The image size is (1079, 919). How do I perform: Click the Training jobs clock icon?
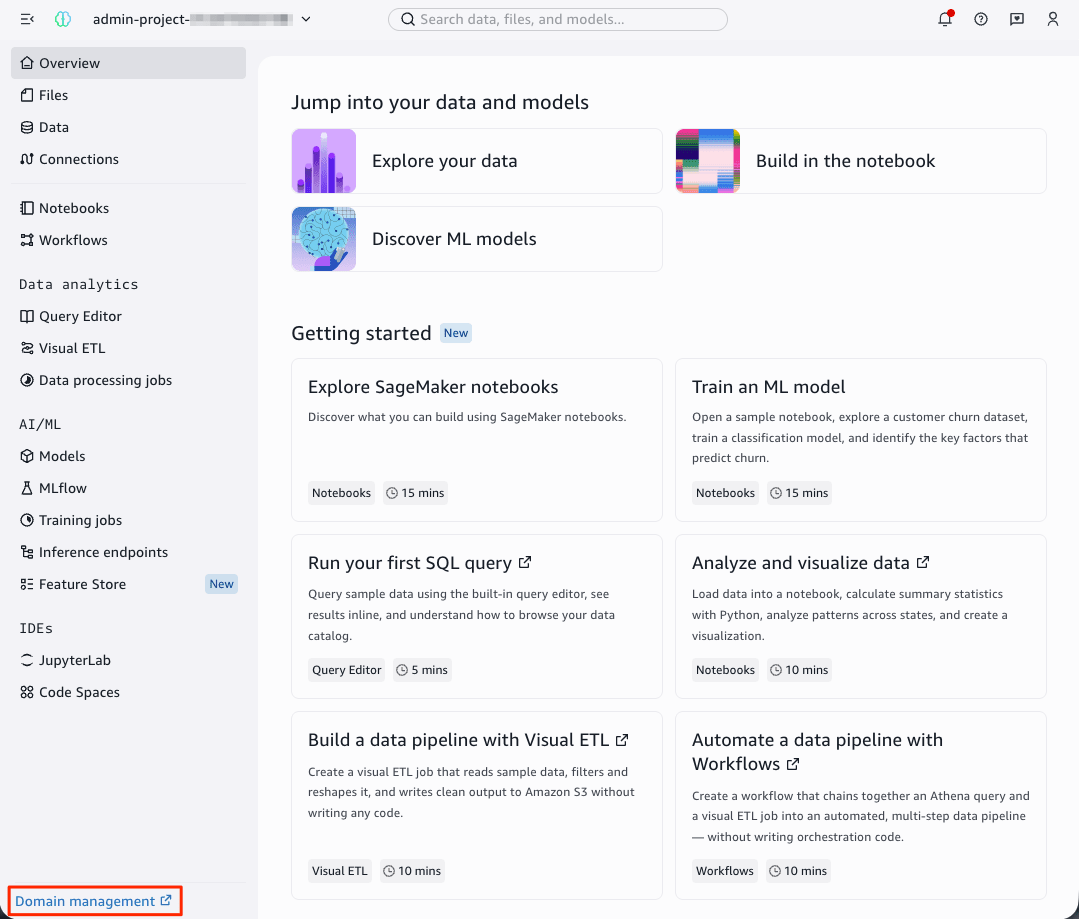point(27,520)
